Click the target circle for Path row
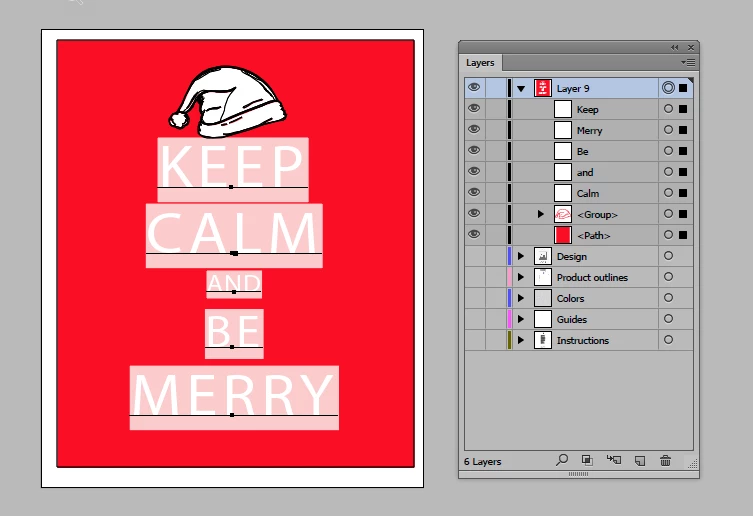The width and height of the screenshot is (753, 516). pyautogui.click(x=668, y=234)
